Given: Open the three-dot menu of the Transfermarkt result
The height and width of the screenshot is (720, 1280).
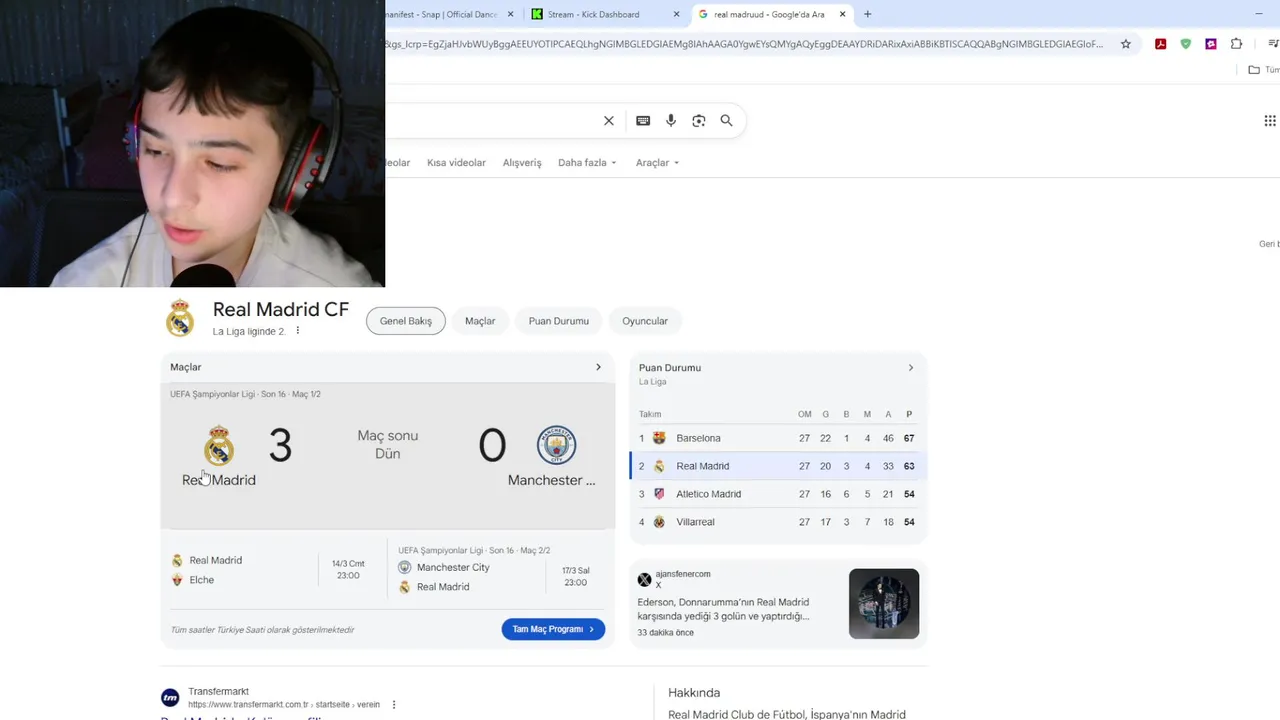Looking at the screenshot, I should point(394,705).
